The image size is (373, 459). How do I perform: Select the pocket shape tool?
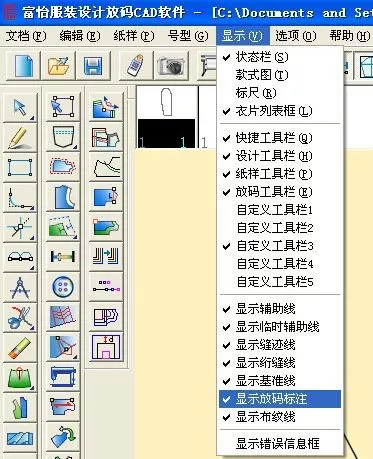point(63,137)
